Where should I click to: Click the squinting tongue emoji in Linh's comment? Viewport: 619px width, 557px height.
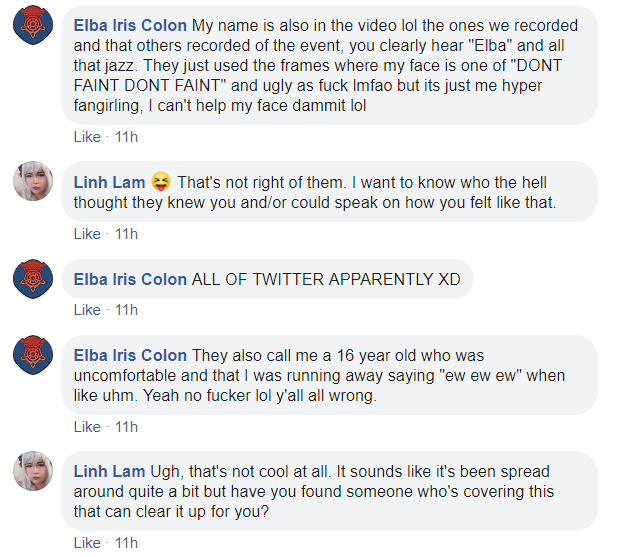tap(161, 182)
